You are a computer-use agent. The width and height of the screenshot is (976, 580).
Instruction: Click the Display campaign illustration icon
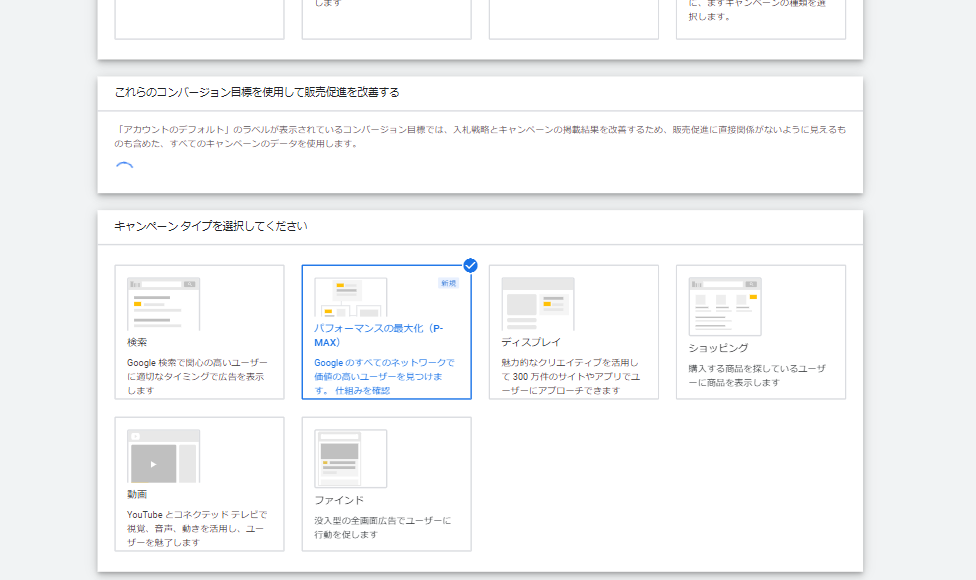538,304
